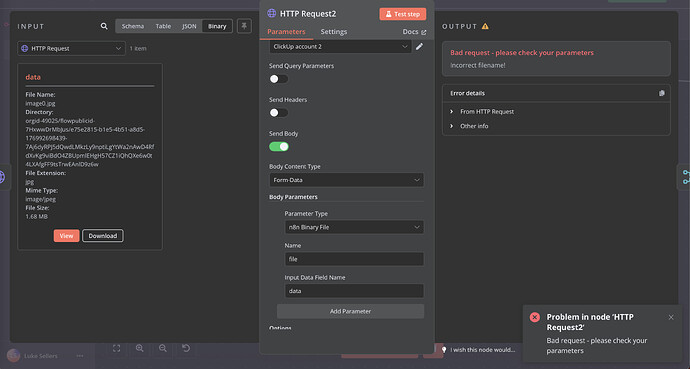
Task: Click the red error icon in notification
Action: pos(535,317)
